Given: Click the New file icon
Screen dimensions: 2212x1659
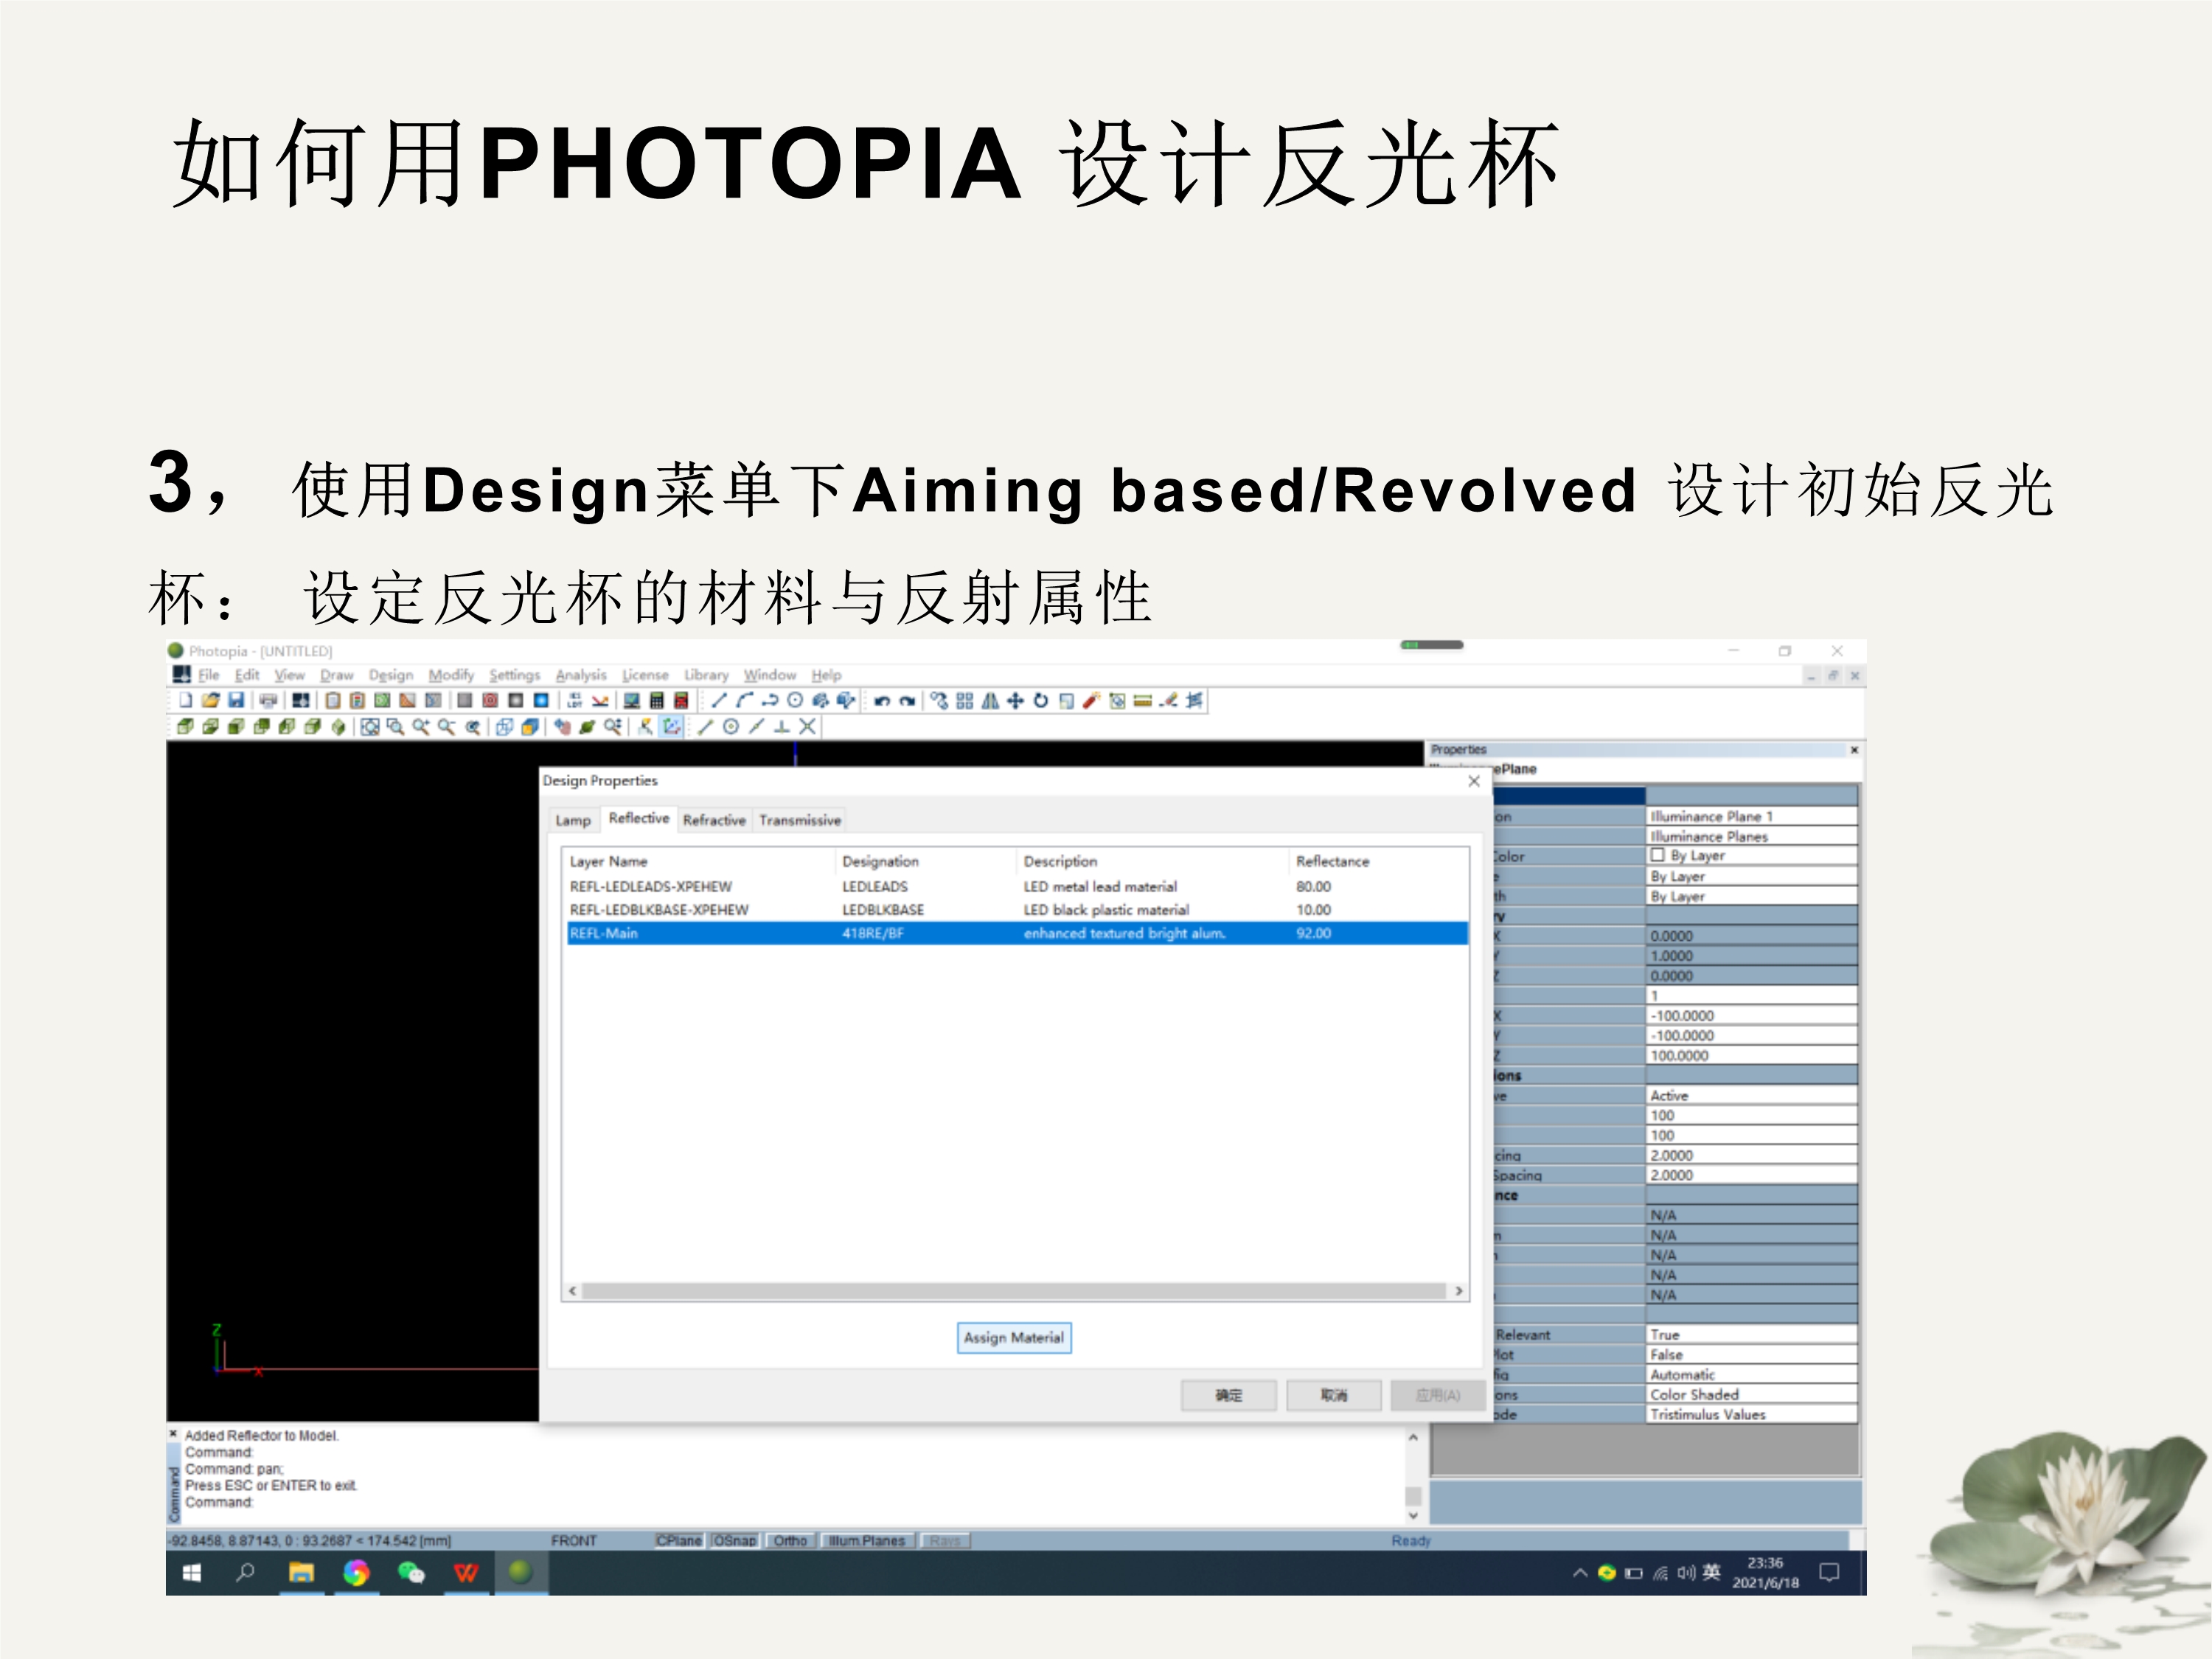Looking at the screenshot, I should pyautogui.click(x=186, y=700).
